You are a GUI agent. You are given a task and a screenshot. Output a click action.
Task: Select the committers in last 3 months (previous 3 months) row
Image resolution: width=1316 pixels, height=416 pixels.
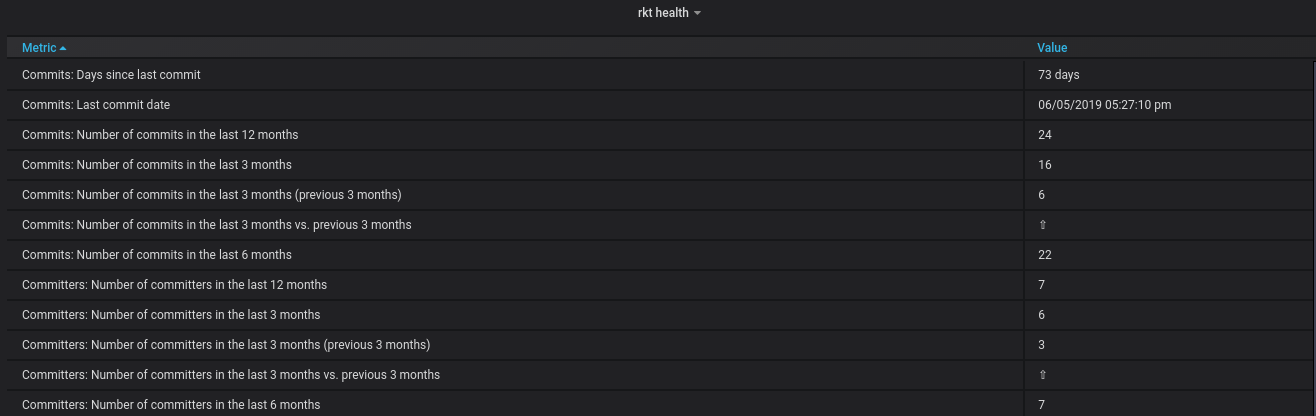[x=226, y=345]
